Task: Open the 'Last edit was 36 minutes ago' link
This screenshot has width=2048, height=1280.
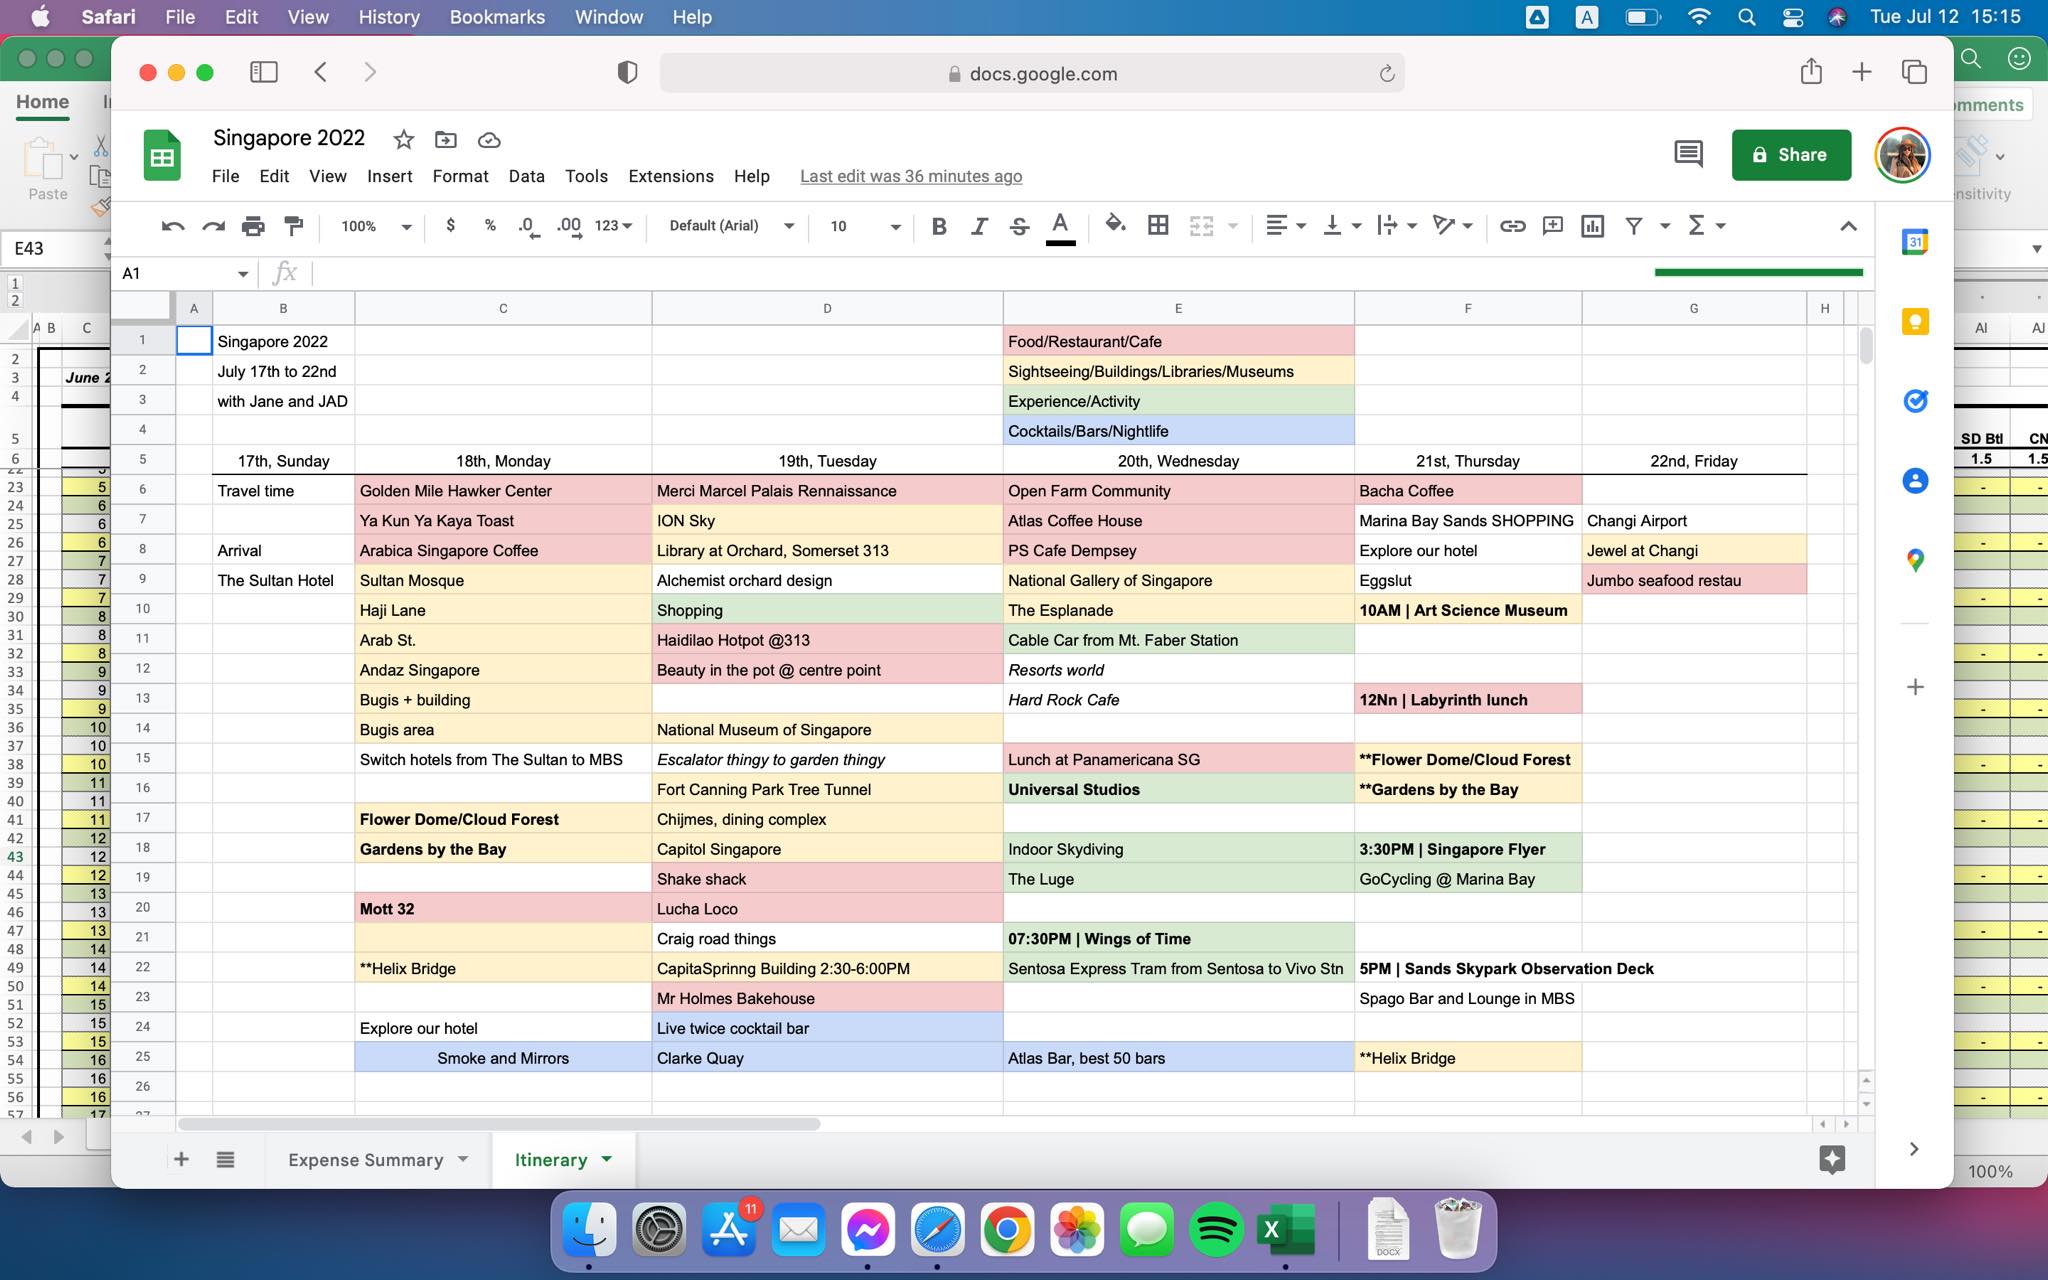Action: coord(910,176)
